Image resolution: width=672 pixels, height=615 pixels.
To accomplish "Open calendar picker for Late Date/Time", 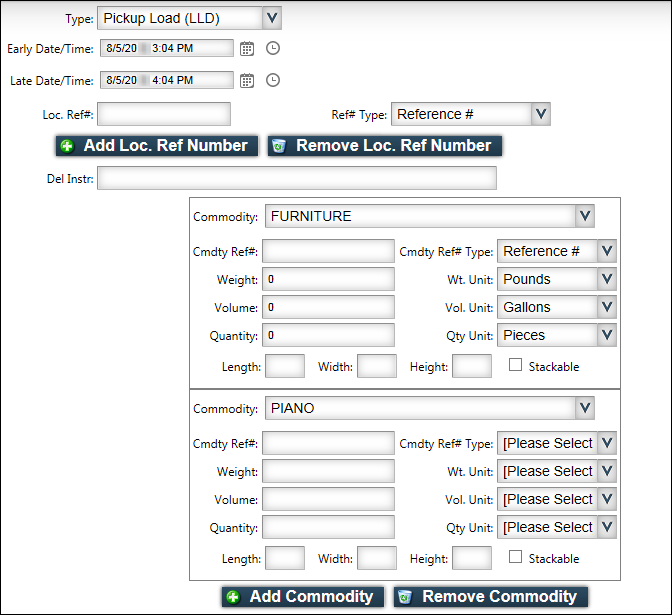I will [247, 81].
